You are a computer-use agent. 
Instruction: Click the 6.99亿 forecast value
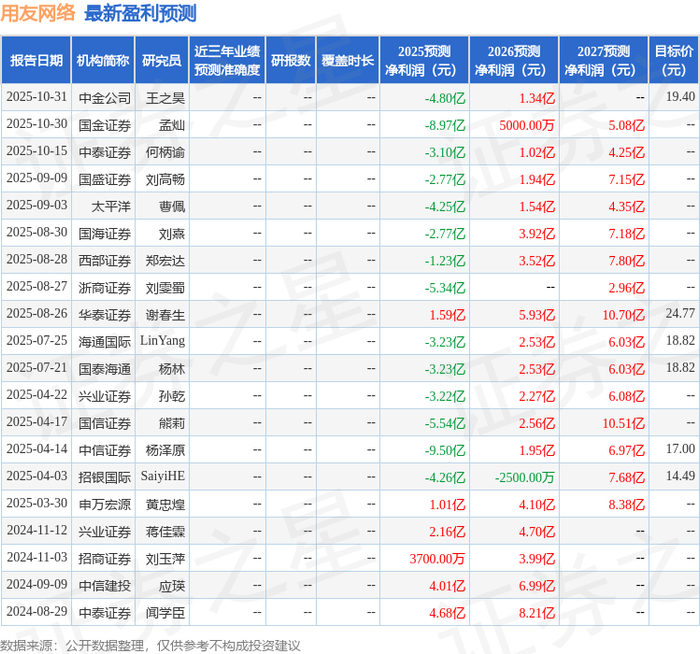tap(537, 586)
